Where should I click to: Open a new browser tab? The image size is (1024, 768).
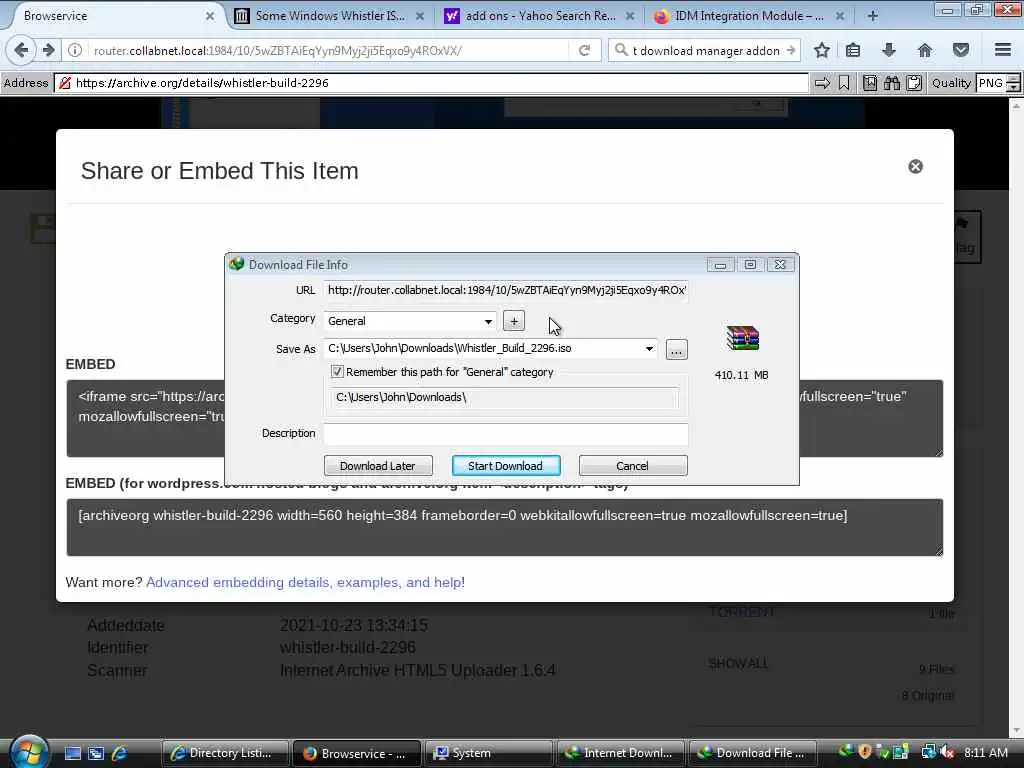872,16
